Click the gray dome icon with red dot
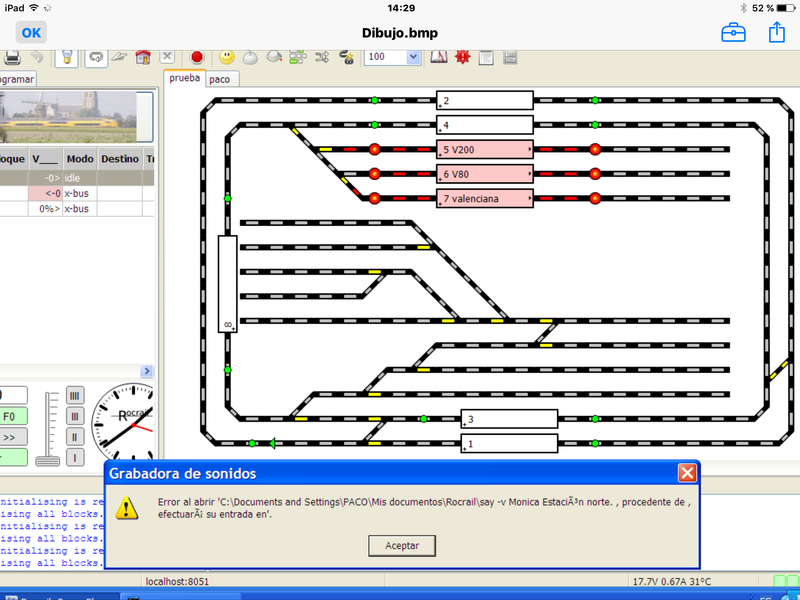Image resolution: width=800 pixels, height=600 pixels. point(274,57)
